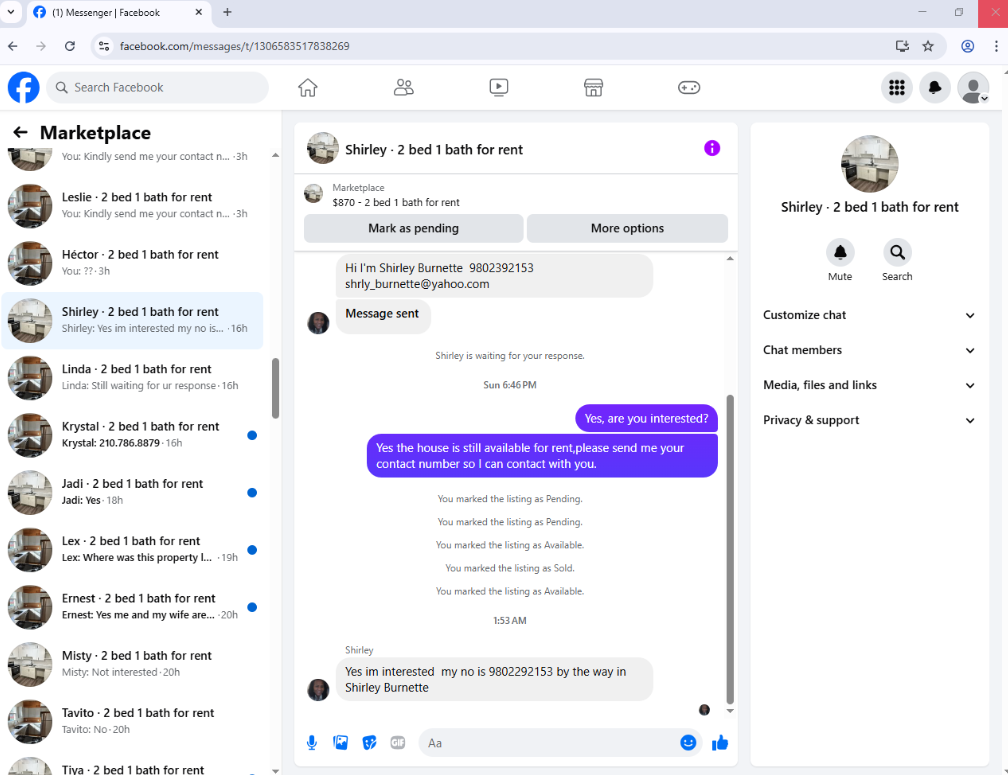The image size is (1008, 775).
Task: Mute the Shirley conversation
Action: (840, 253)
